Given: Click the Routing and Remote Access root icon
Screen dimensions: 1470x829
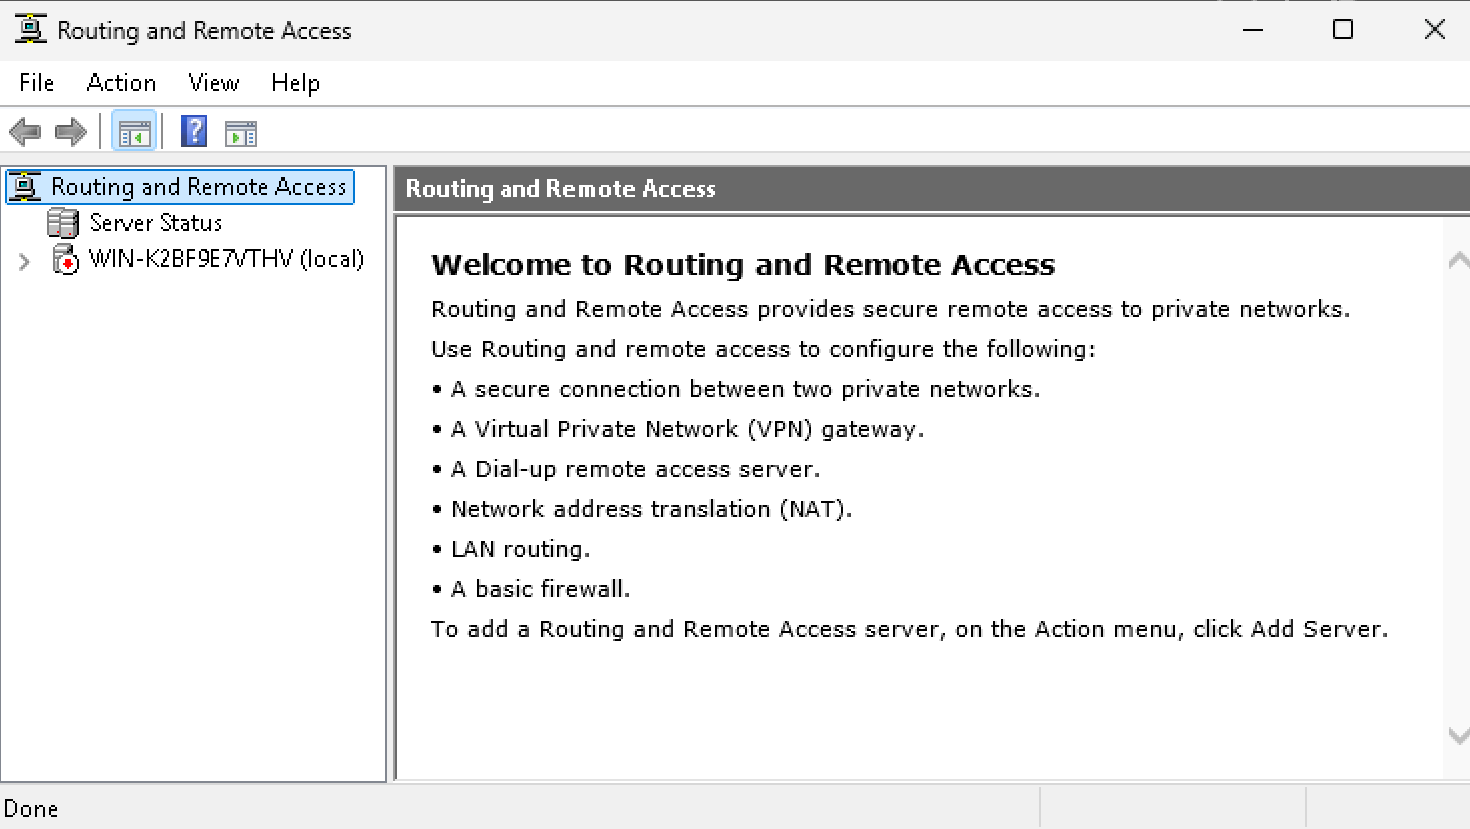Looking at the screenshot, I should 25,187.
